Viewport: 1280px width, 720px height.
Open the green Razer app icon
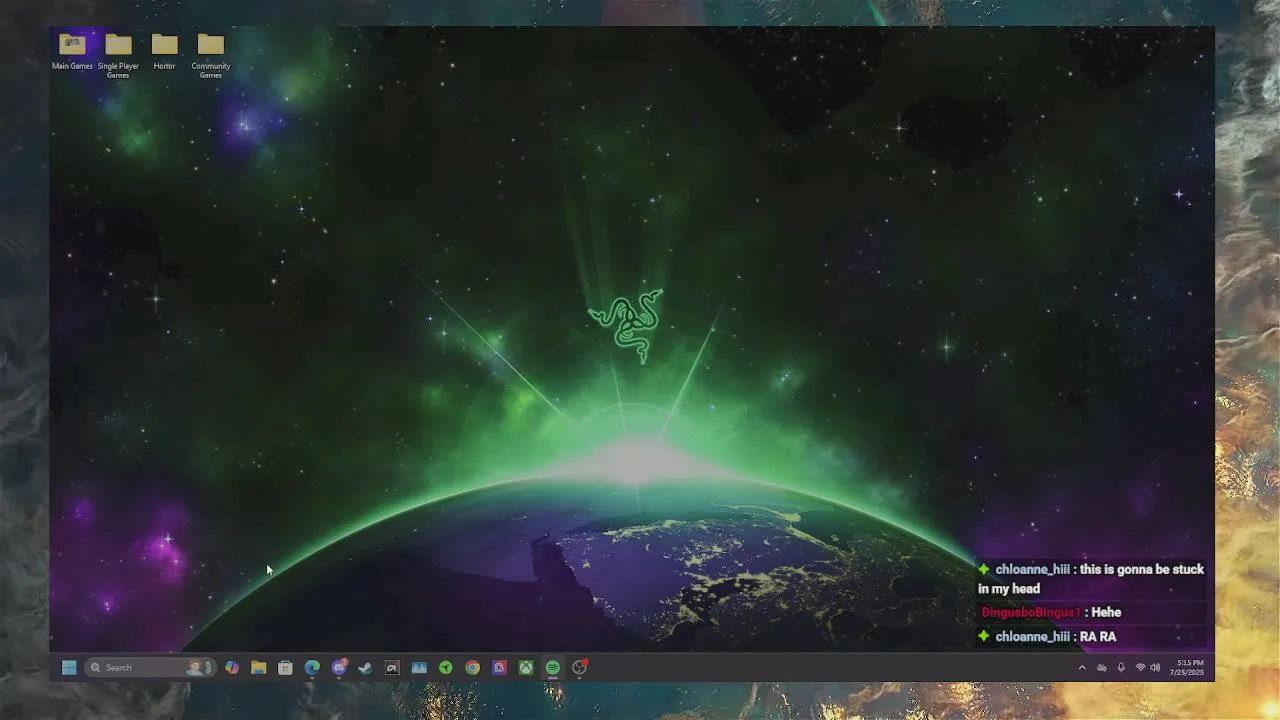(x=446, y=667)
